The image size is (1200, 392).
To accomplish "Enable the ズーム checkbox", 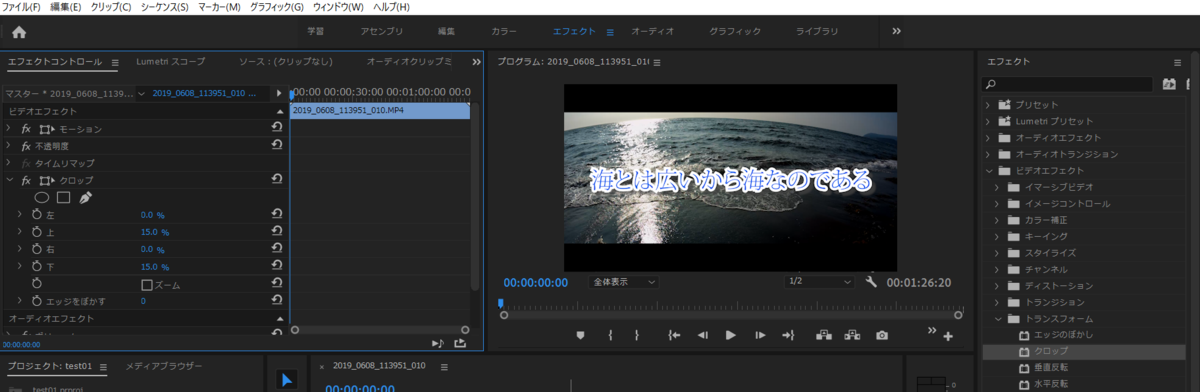I will tap(146, 284).
